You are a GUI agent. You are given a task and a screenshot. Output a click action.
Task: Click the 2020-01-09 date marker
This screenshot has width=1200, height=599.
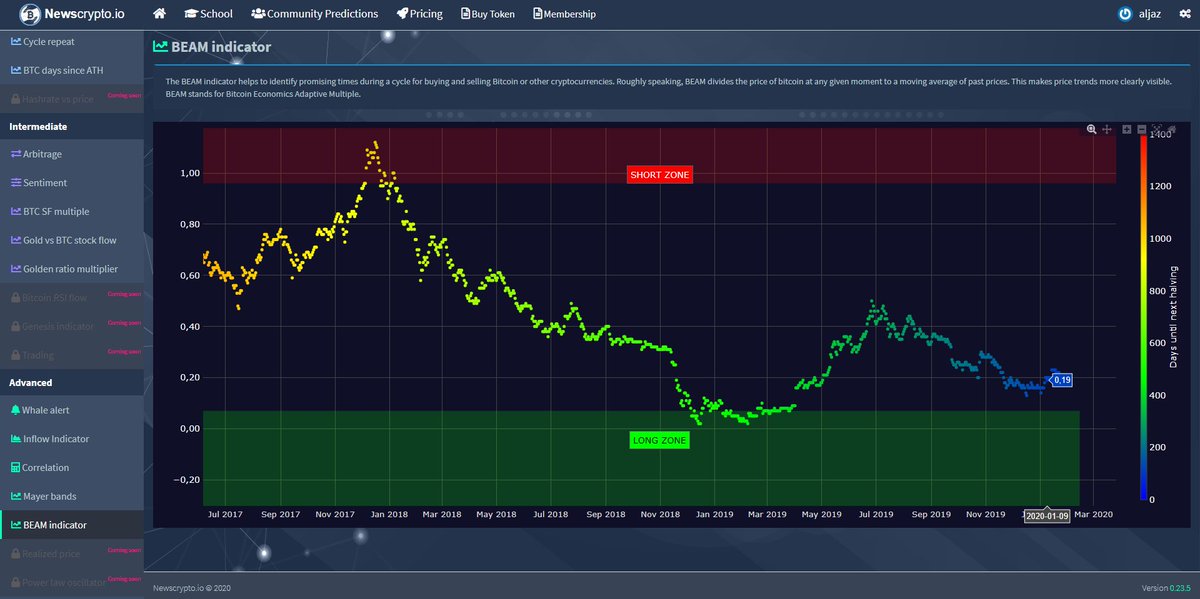pyautogui.click(x=1046, y=514)
